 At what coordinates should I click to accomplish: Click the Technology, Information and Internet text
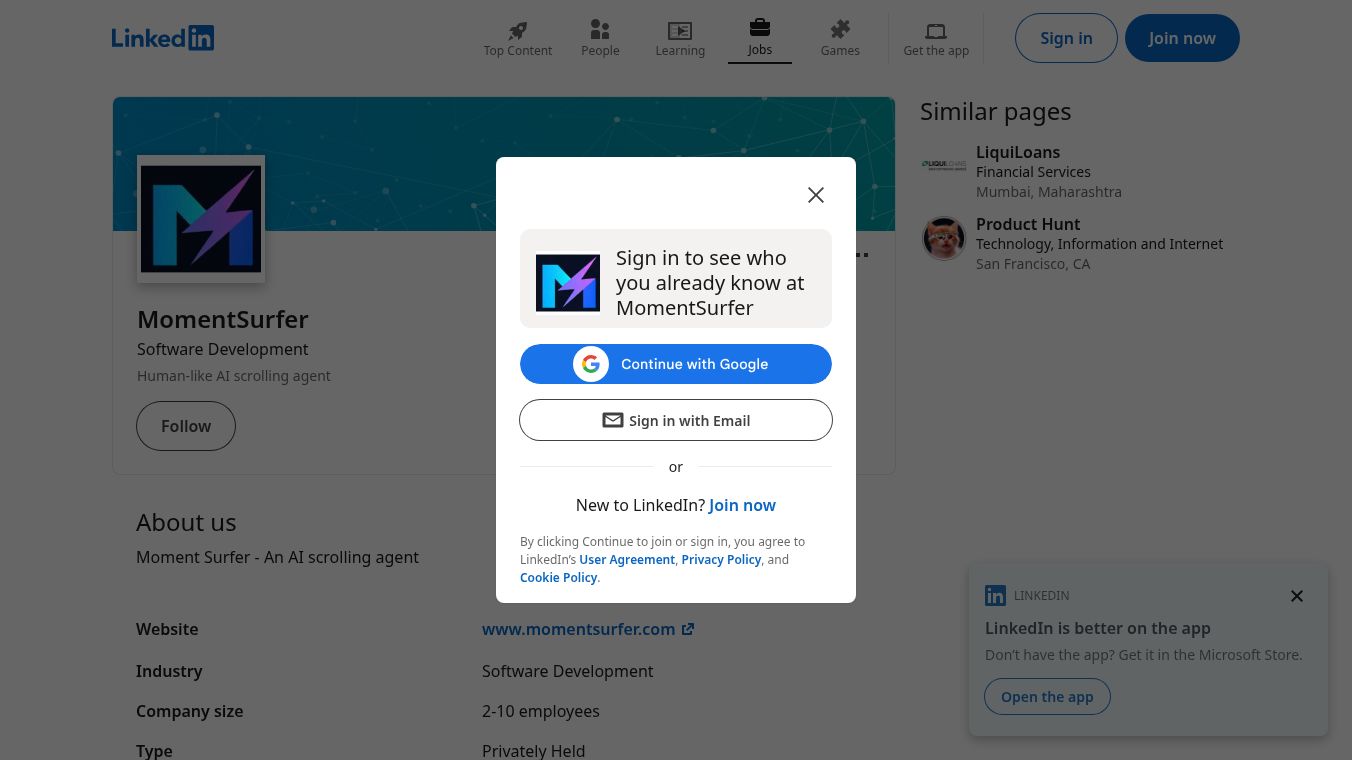click(1099, 244)
